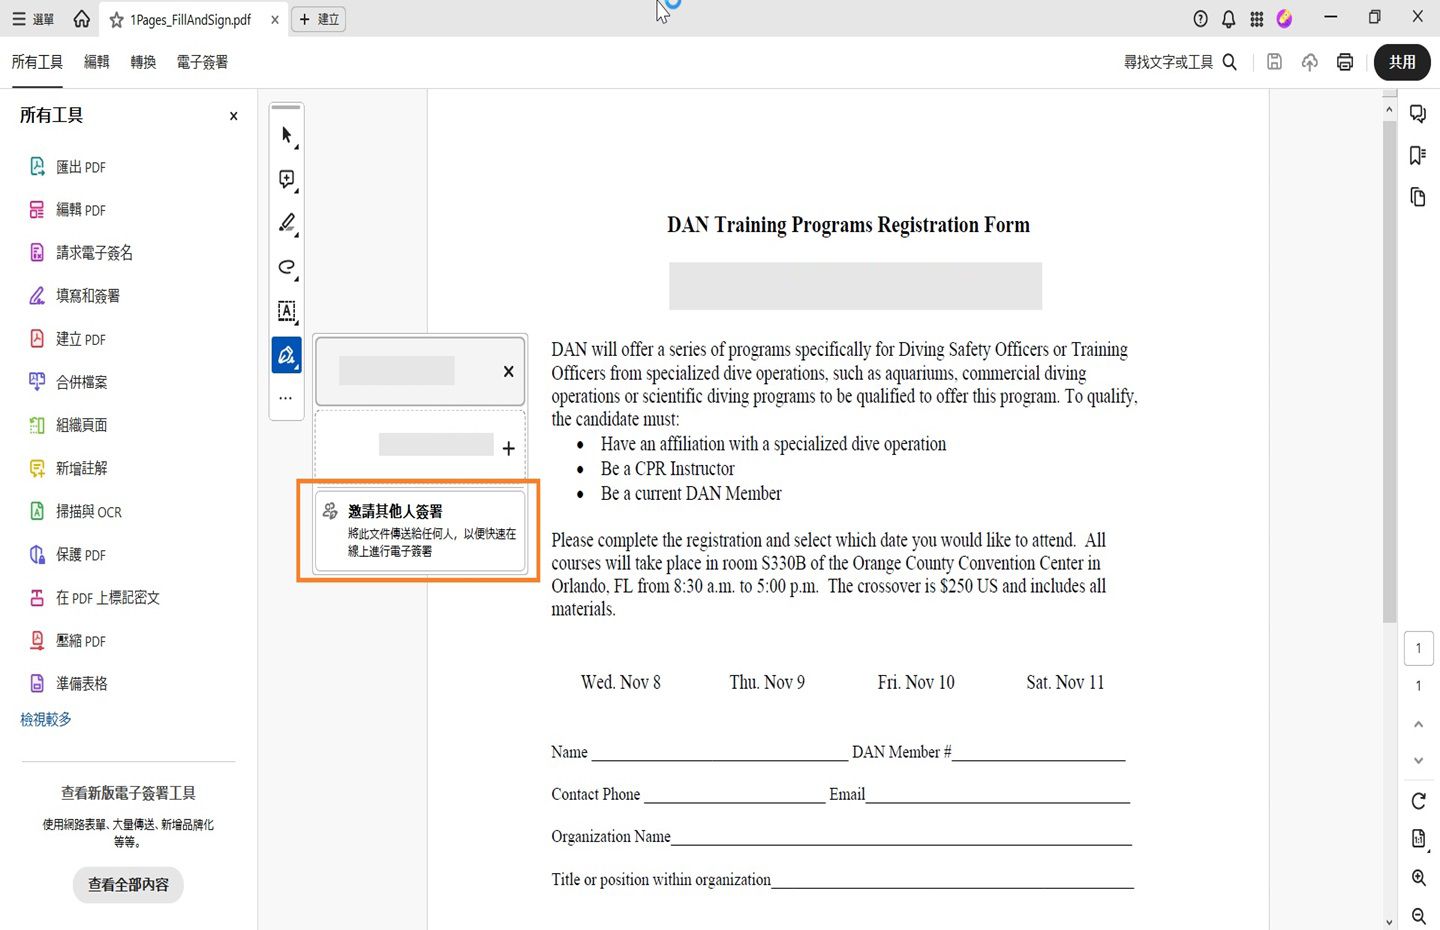Select the freehand draw lasso tool

point(287,267)
